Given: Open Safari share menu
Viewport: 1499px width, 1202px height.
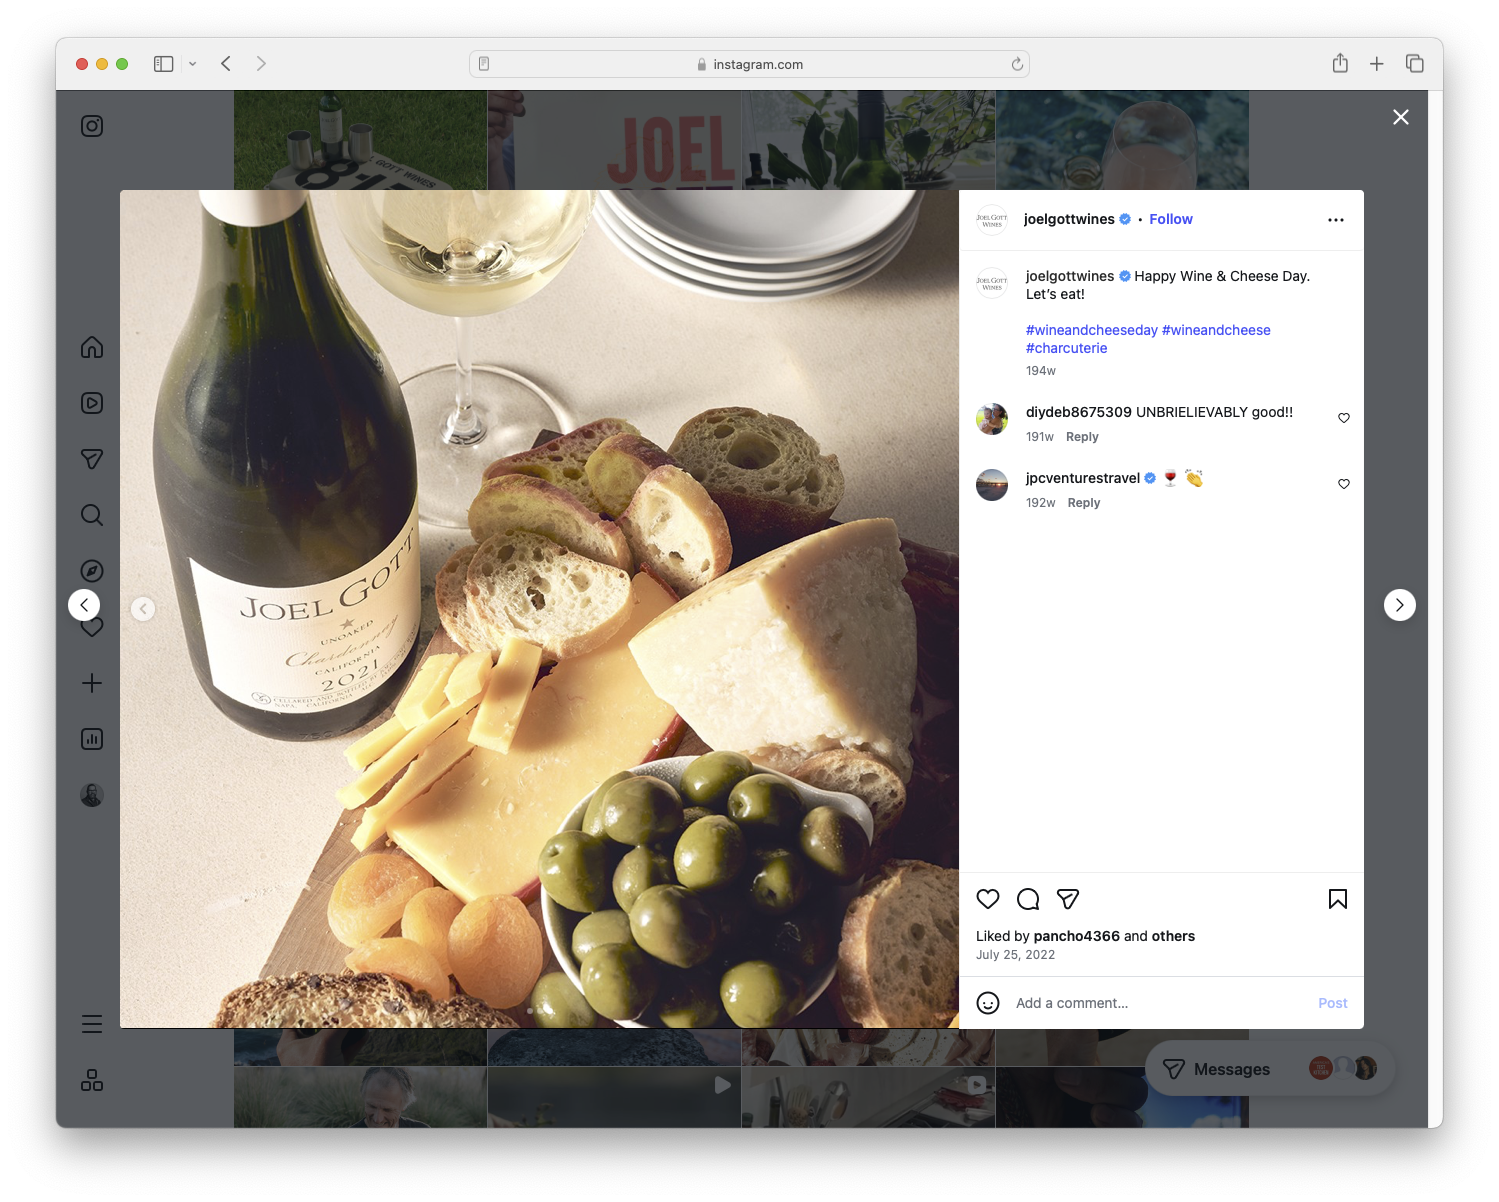Looking at the screenshot, I should [1340, 63].
